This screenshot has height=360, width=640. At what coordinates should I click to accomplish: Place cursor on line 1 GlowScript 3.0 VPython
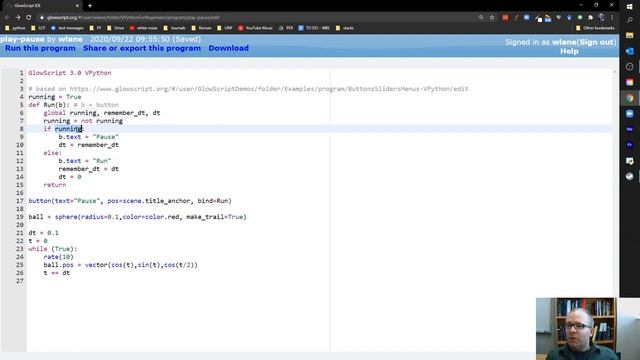click(x=70, y=73)
